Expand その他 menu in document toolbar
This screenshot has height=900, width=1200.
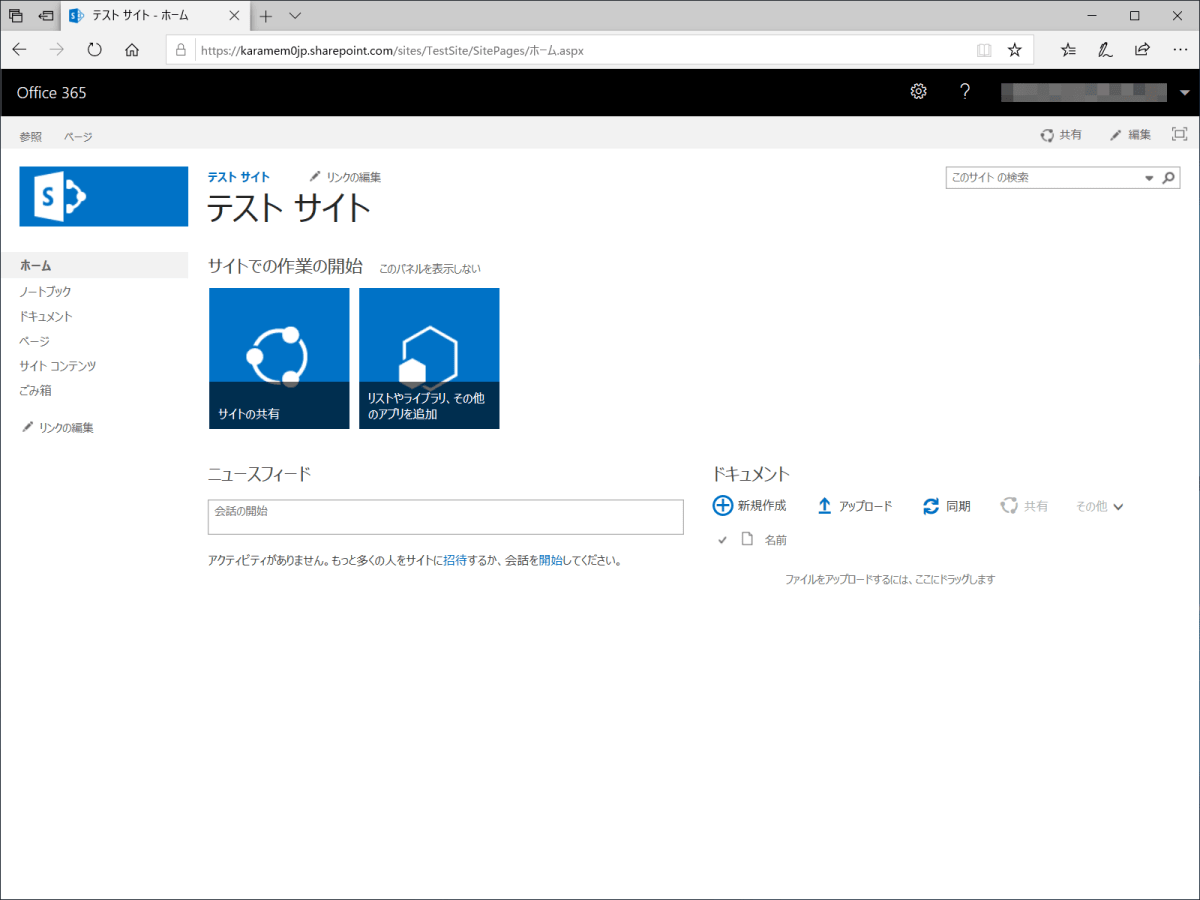[x=1099, y=507]
